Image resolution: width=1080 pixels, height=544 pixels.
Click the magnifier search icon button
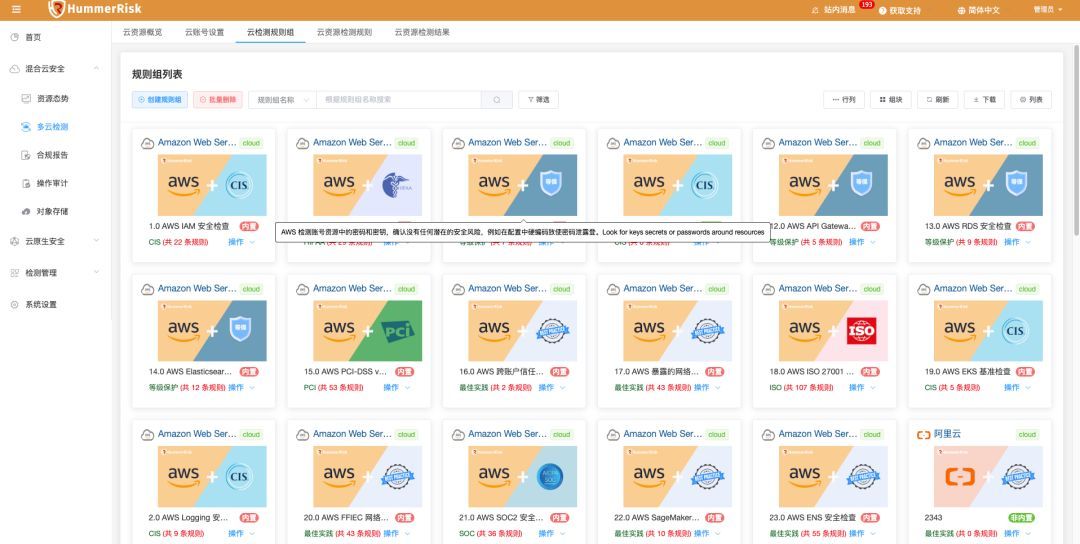(497, 100)
